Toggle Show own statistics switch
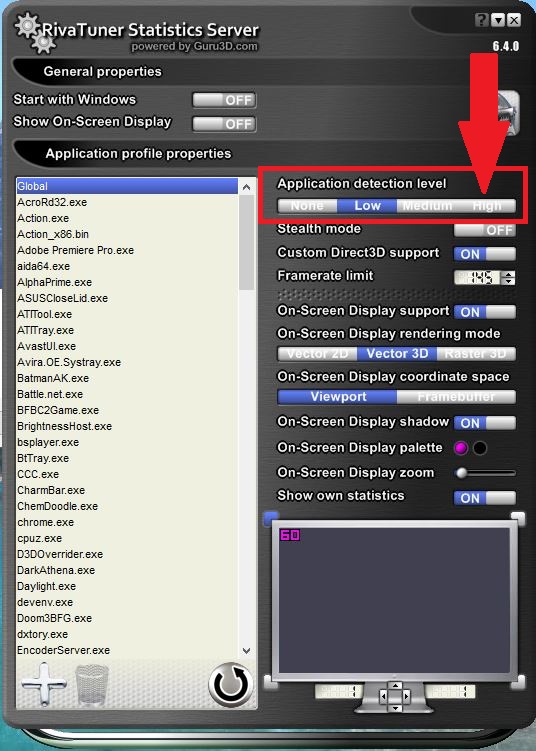Screen dimensions: 536x751 coord(485,498)
